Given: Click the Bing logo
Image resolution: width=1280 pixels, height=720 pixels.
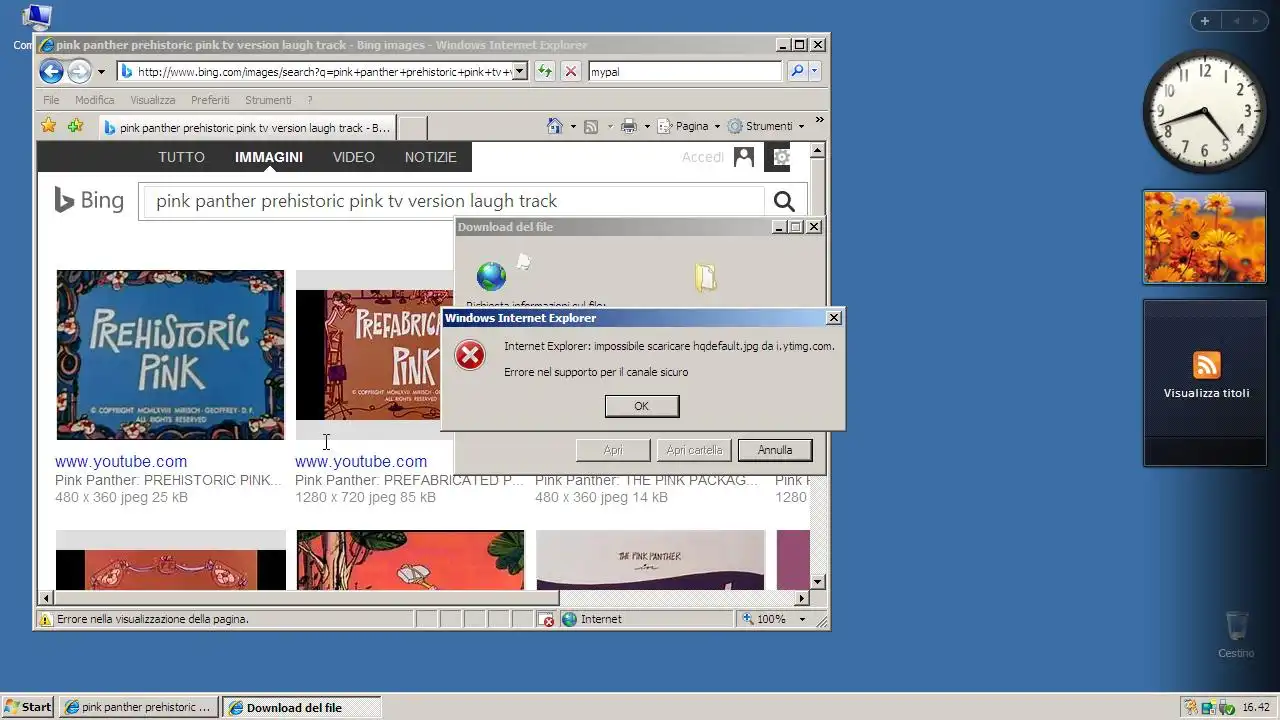Looking at the screenshot, I should coord(89,200).
